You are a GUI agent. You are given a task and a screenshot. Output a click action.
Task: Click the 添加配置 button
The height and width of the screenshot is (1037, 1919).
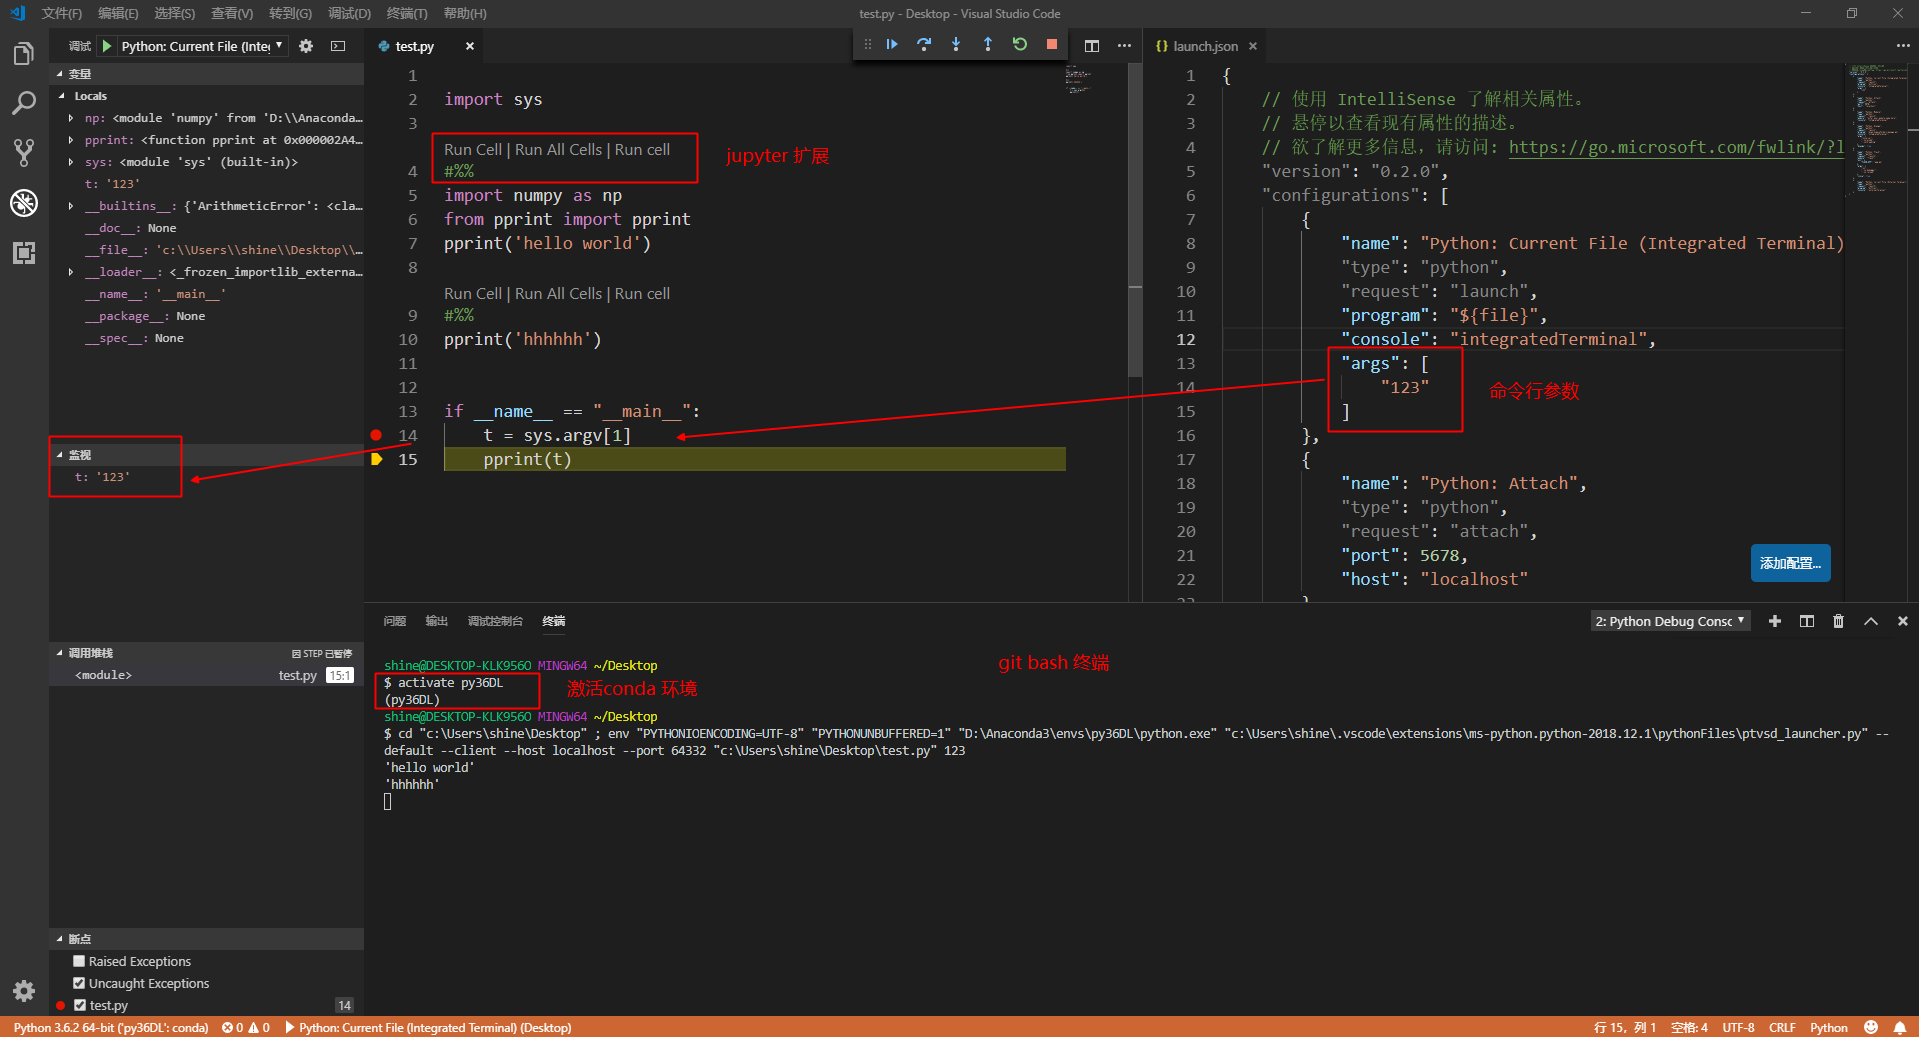(1789, 563)
